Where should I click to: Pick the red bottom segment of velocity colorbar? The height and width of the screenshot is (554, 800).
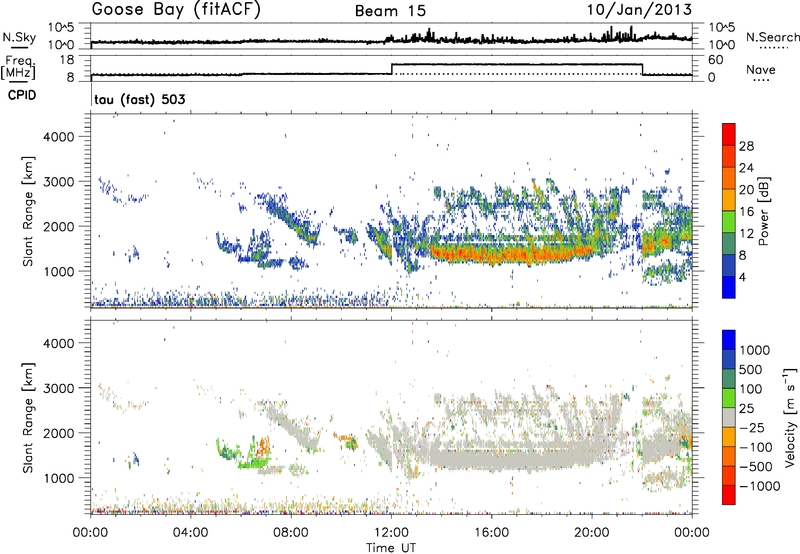pos(729,495)
